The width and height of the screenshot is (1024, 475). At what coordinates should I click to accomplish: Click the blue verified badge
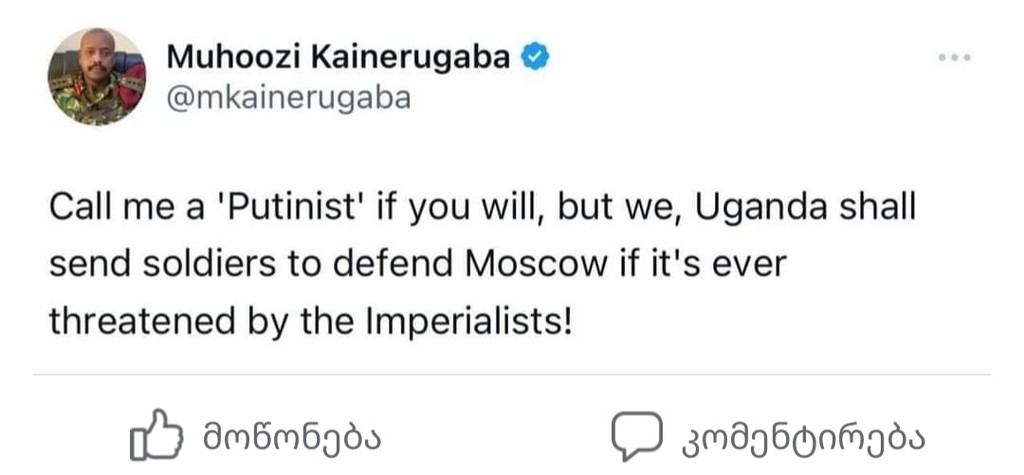click(x=537, y=58)
